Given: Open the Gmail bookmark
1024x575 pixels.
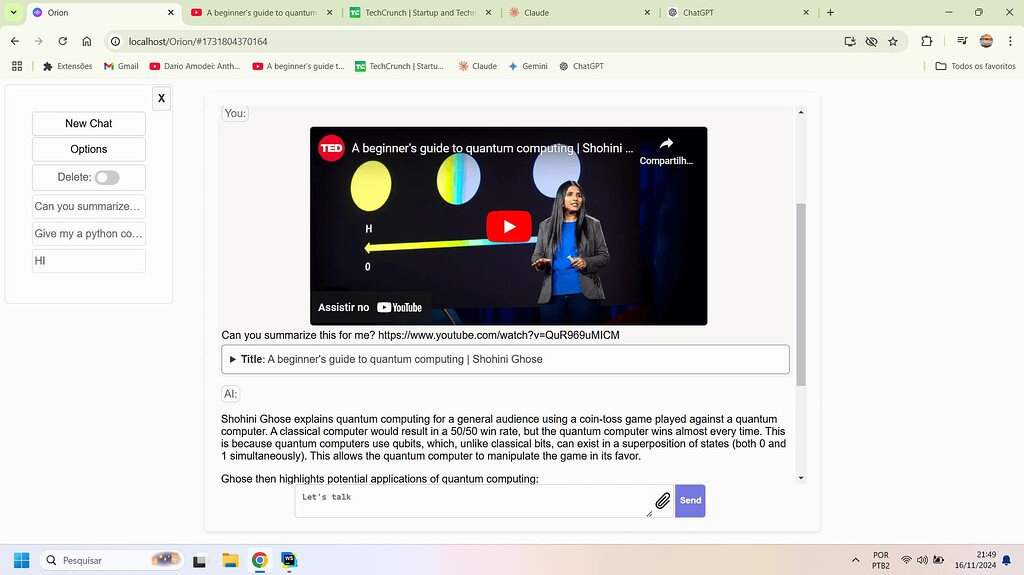Looking at the screenshot, I should [121, 66].
